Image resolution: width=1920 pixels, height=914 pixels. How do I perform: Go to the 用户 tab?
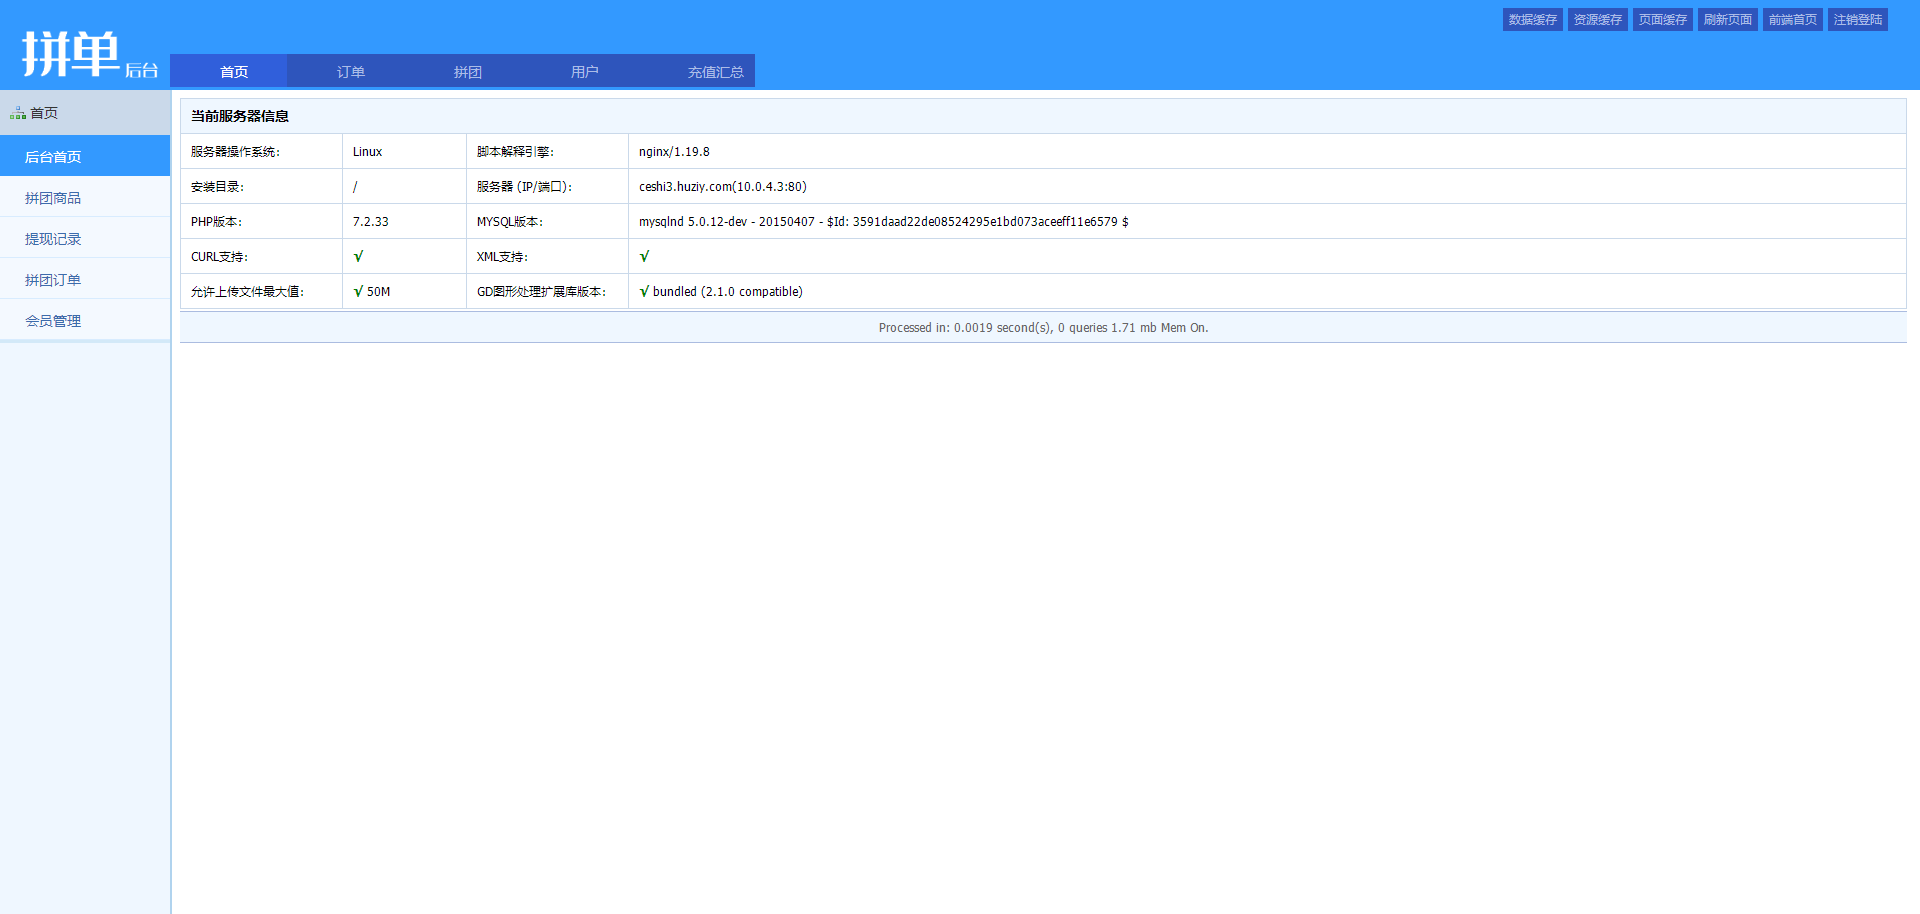[585, 72]
